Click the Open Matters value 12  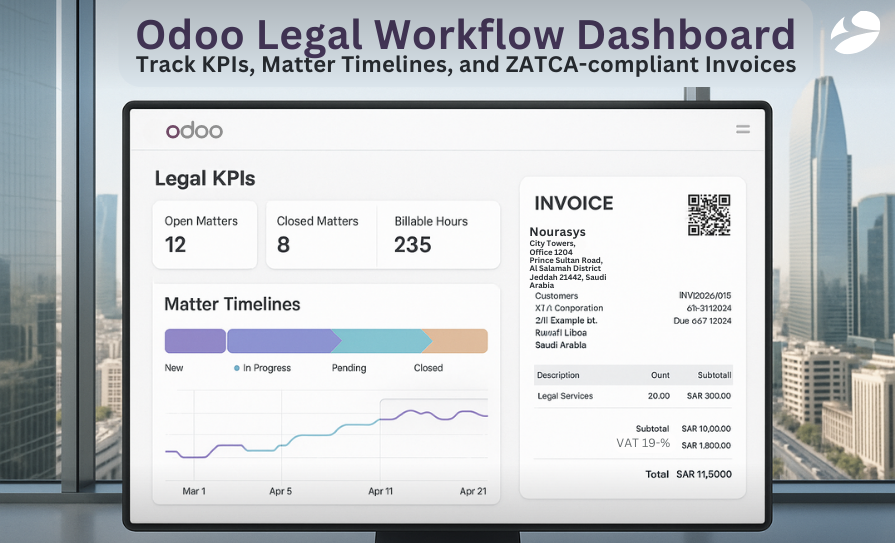pos(175,245)
